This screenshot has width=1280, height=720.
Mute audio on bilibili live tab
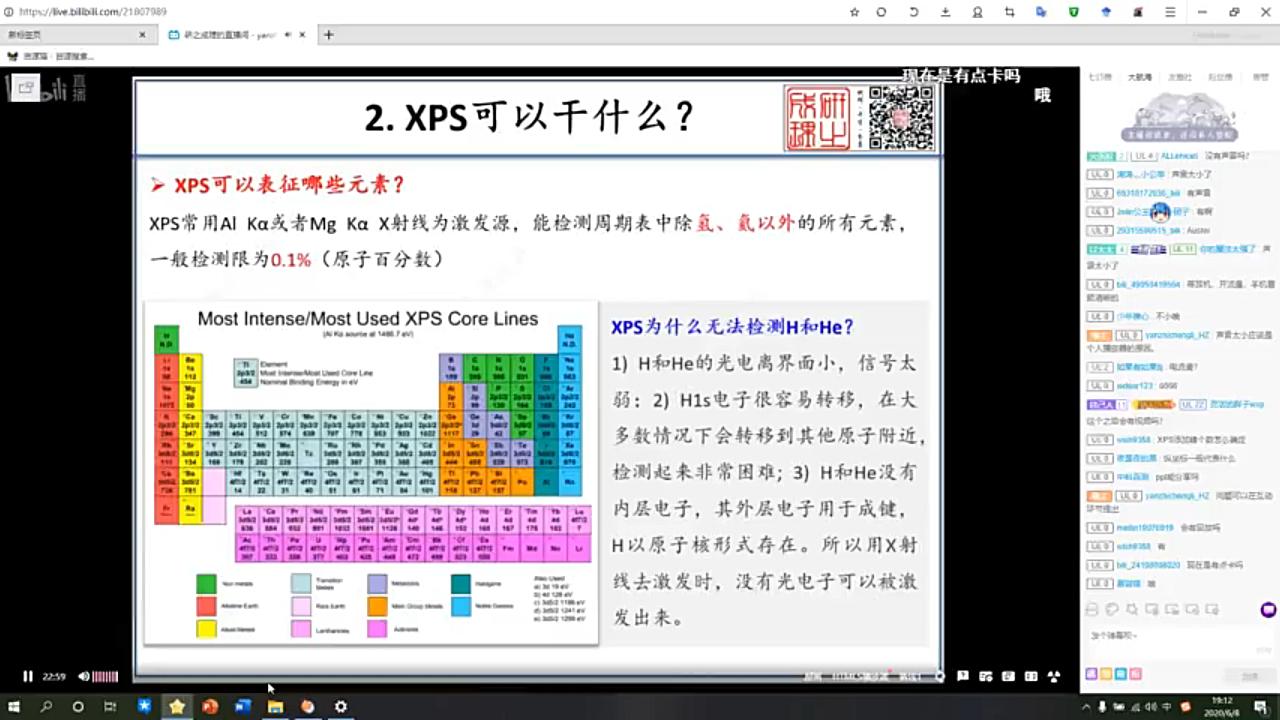[288, 34]
